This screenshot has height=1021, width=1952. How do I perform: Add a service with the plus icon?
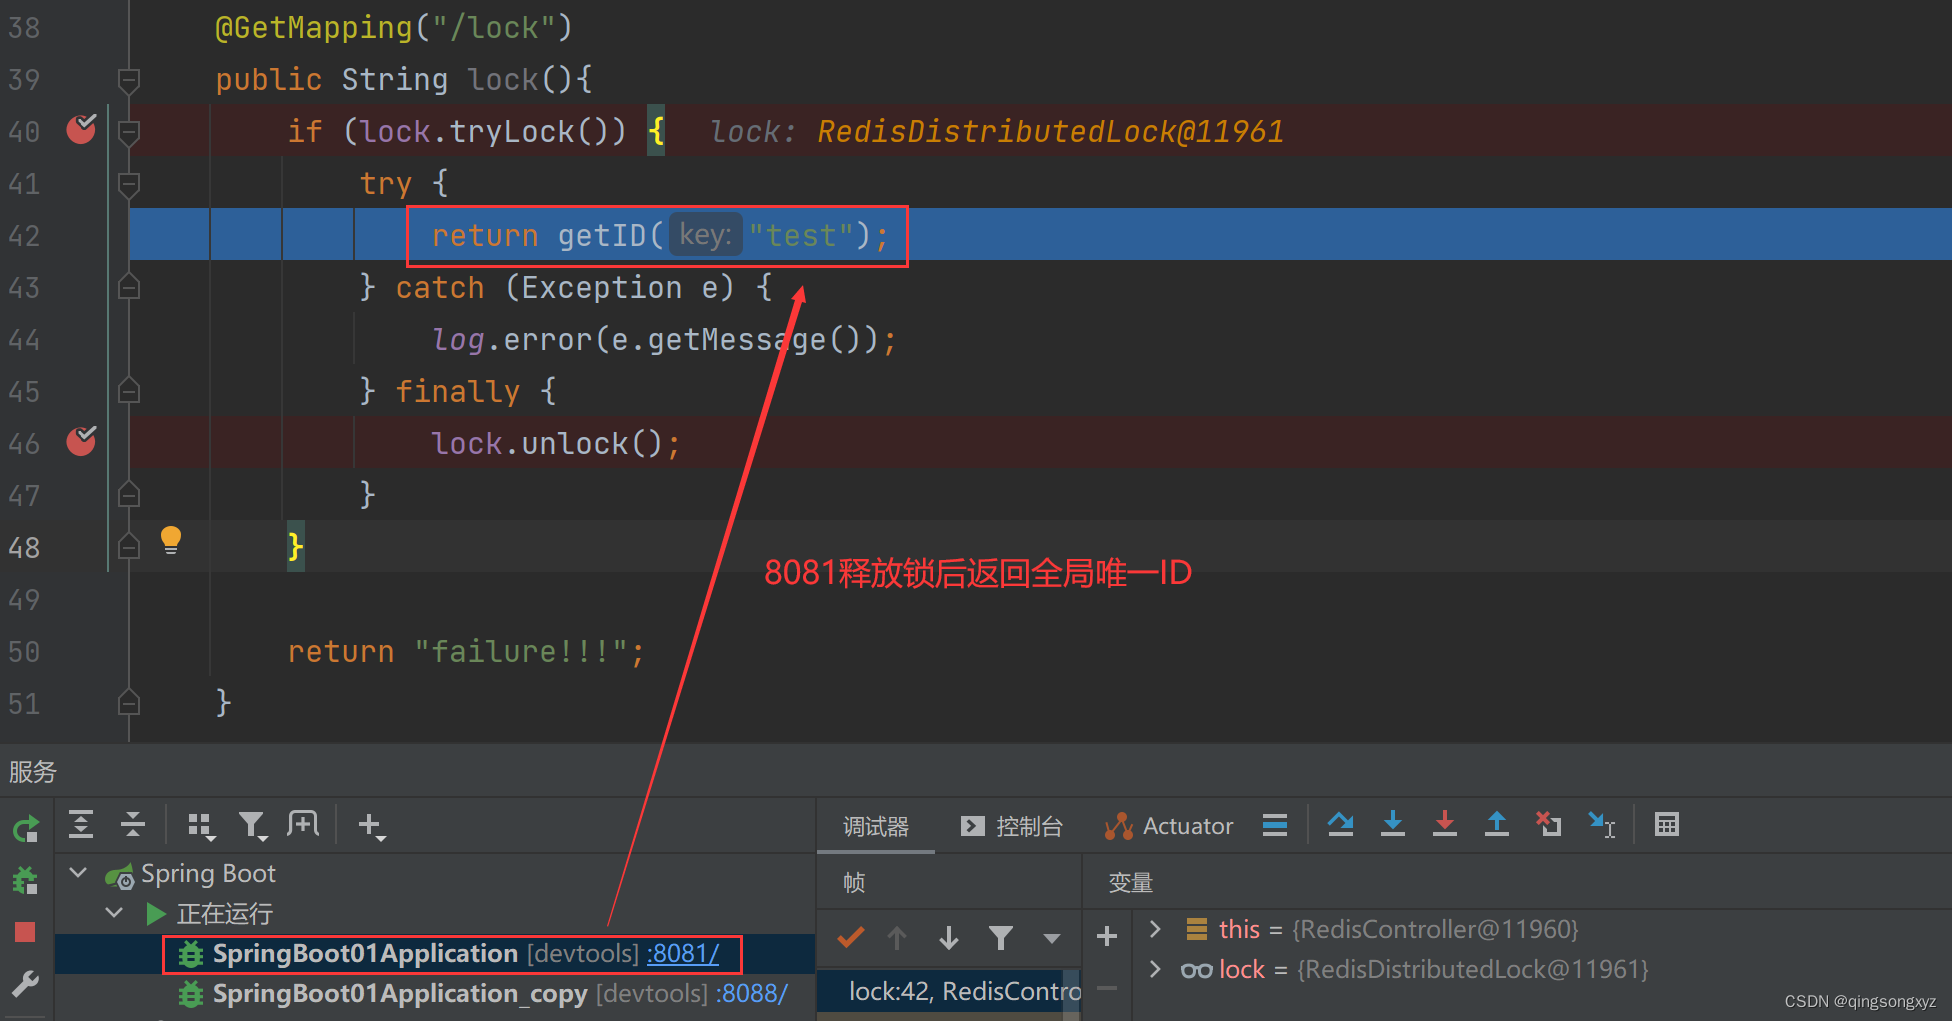371,826
